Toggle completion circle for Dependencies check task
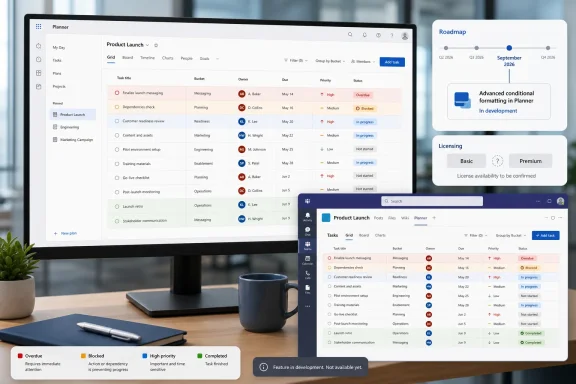 tap(117, 107)
